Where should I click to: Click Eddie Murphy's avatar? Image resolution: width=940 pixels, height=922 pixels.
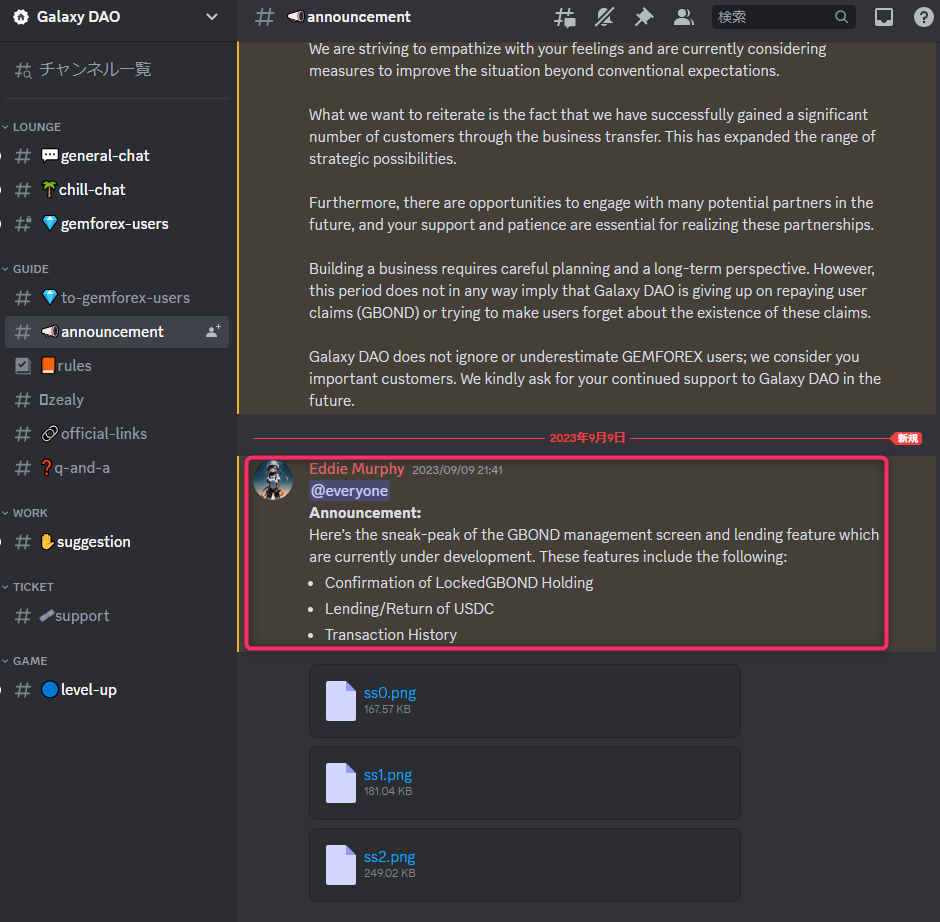coord(273,480)
